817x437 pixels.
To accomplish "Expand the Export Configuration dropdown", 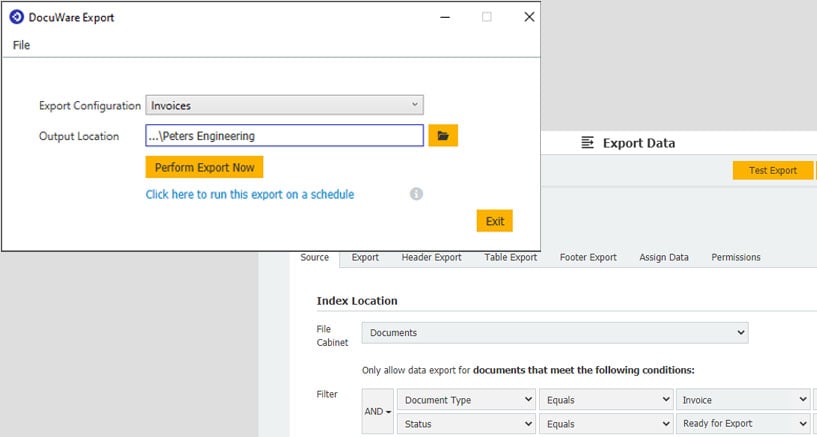I will pyautogui.click(x=284, y=105).
